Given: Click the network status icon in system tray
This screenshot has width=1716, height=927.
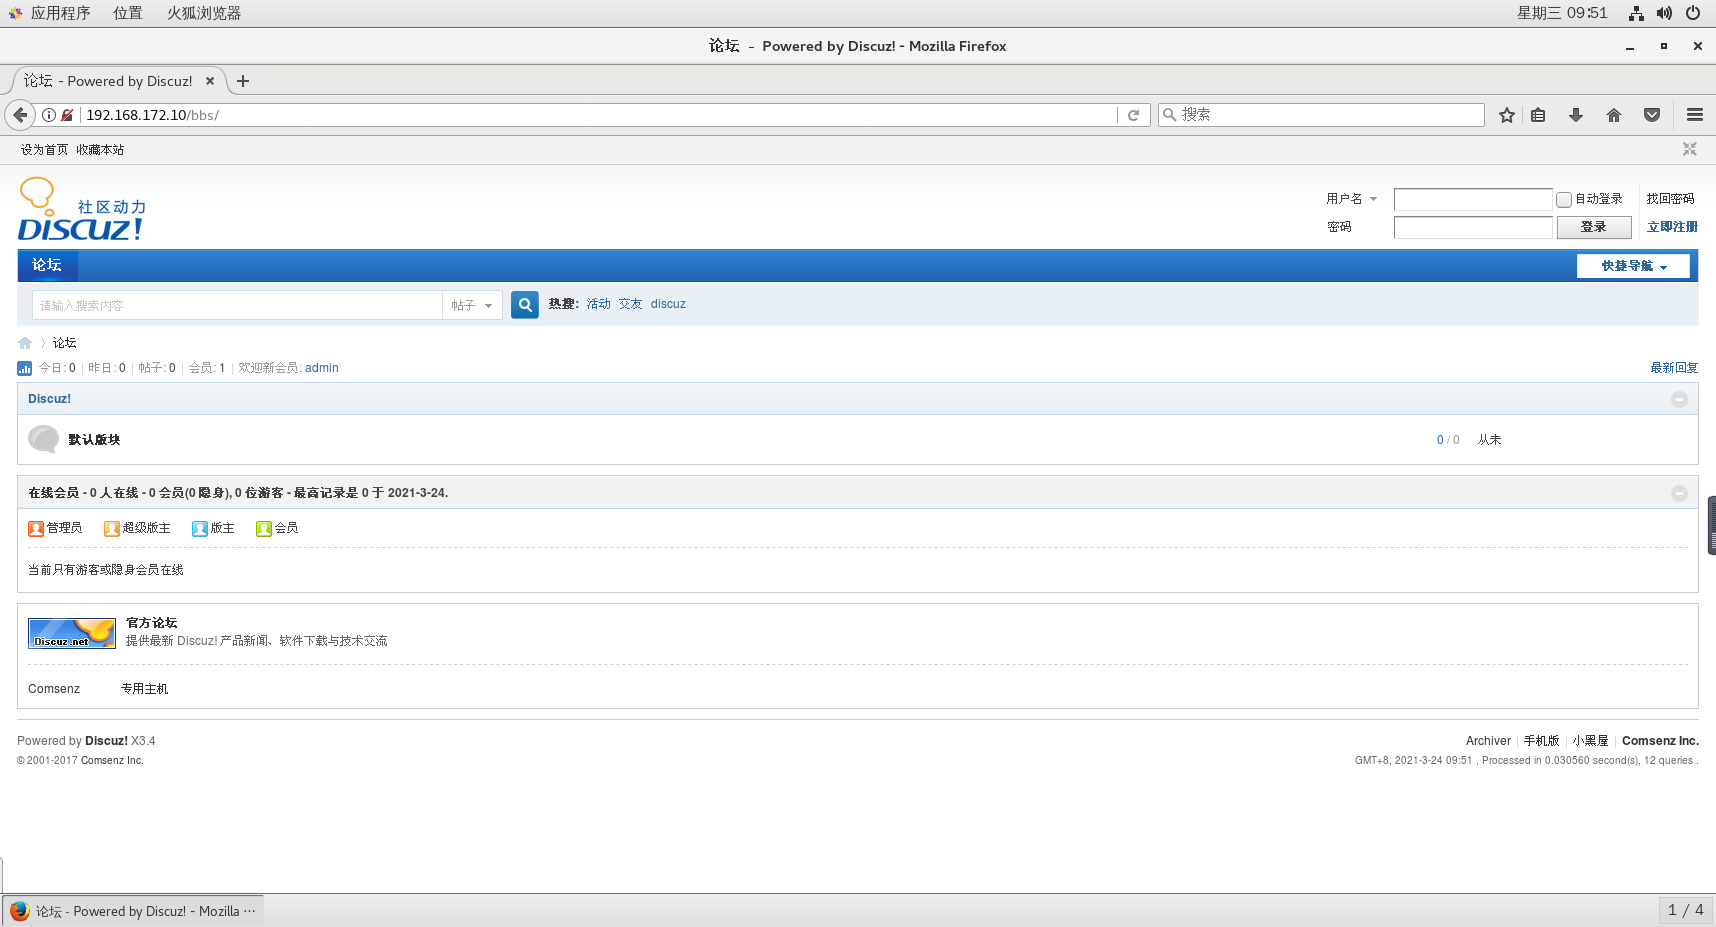Looking at the screenshot, I should point(1636,13).
